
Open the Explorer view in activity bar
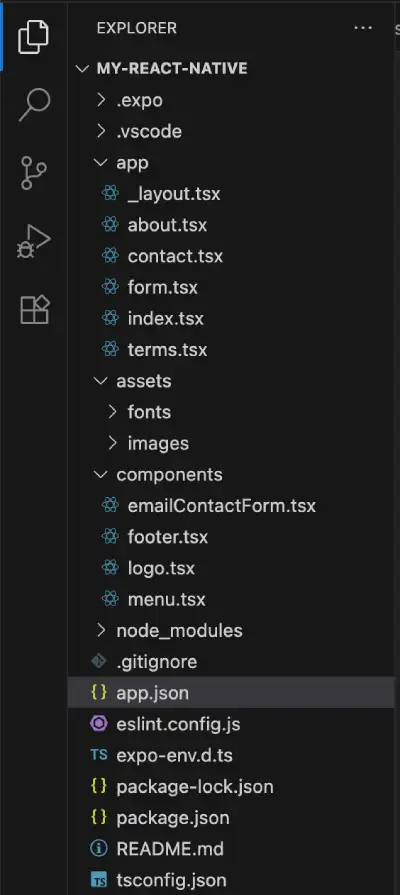point(34,37)
